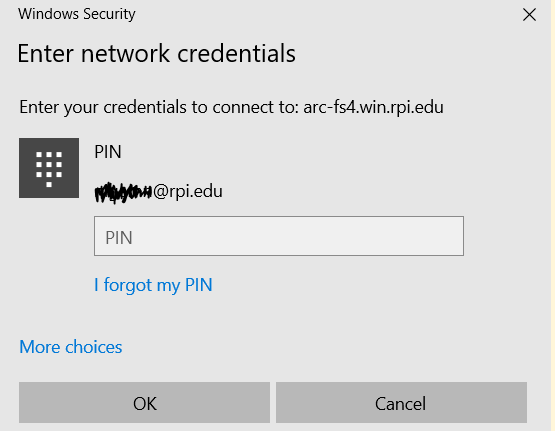Click the blacked-out username scribble

click(x=124, y=193)
